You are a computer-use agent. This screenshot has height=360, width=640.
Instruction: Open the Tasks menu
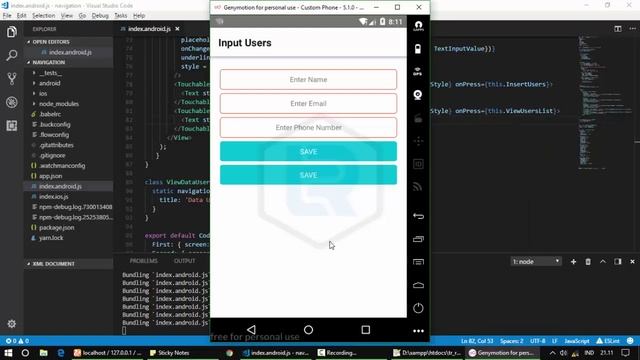[120, 16]
